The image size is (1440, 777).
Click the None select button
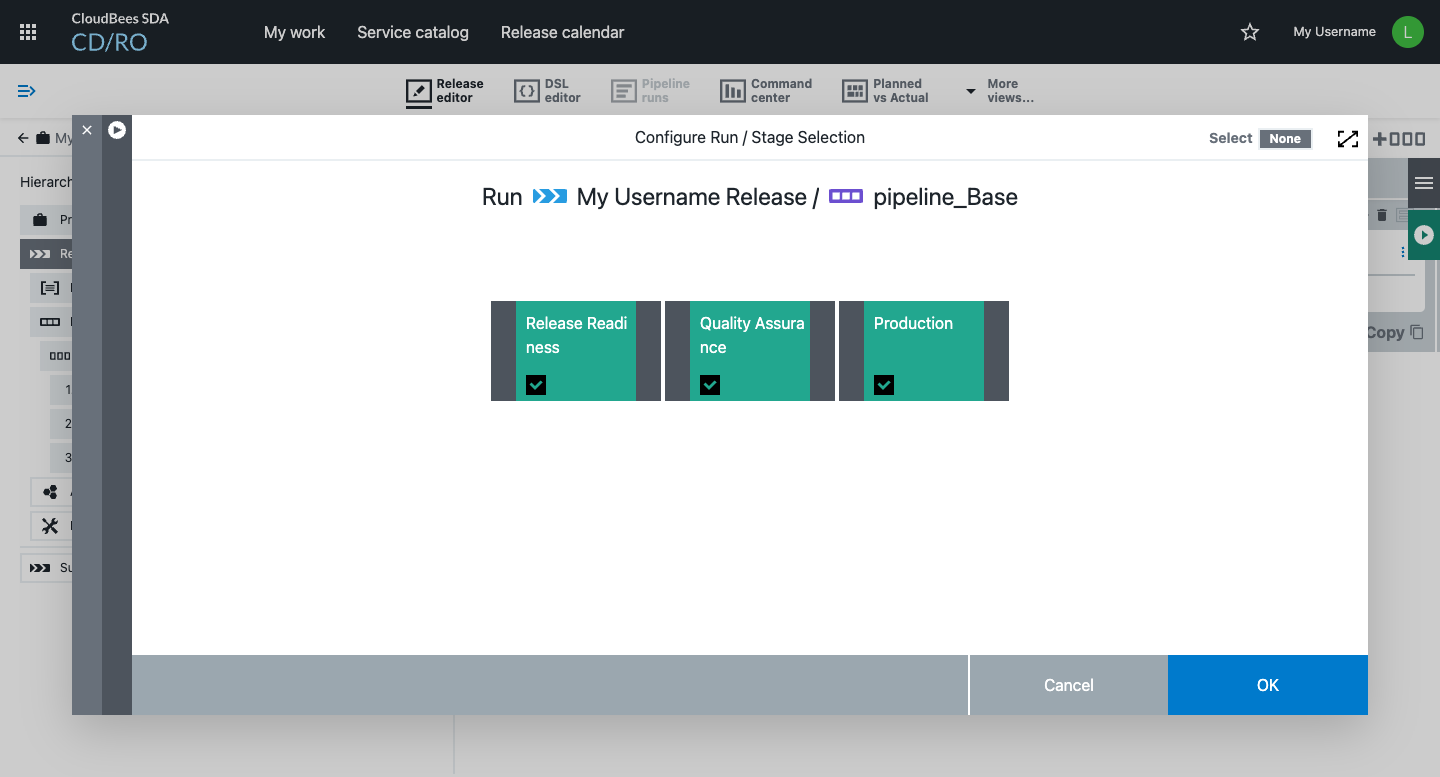(1285, 139)
